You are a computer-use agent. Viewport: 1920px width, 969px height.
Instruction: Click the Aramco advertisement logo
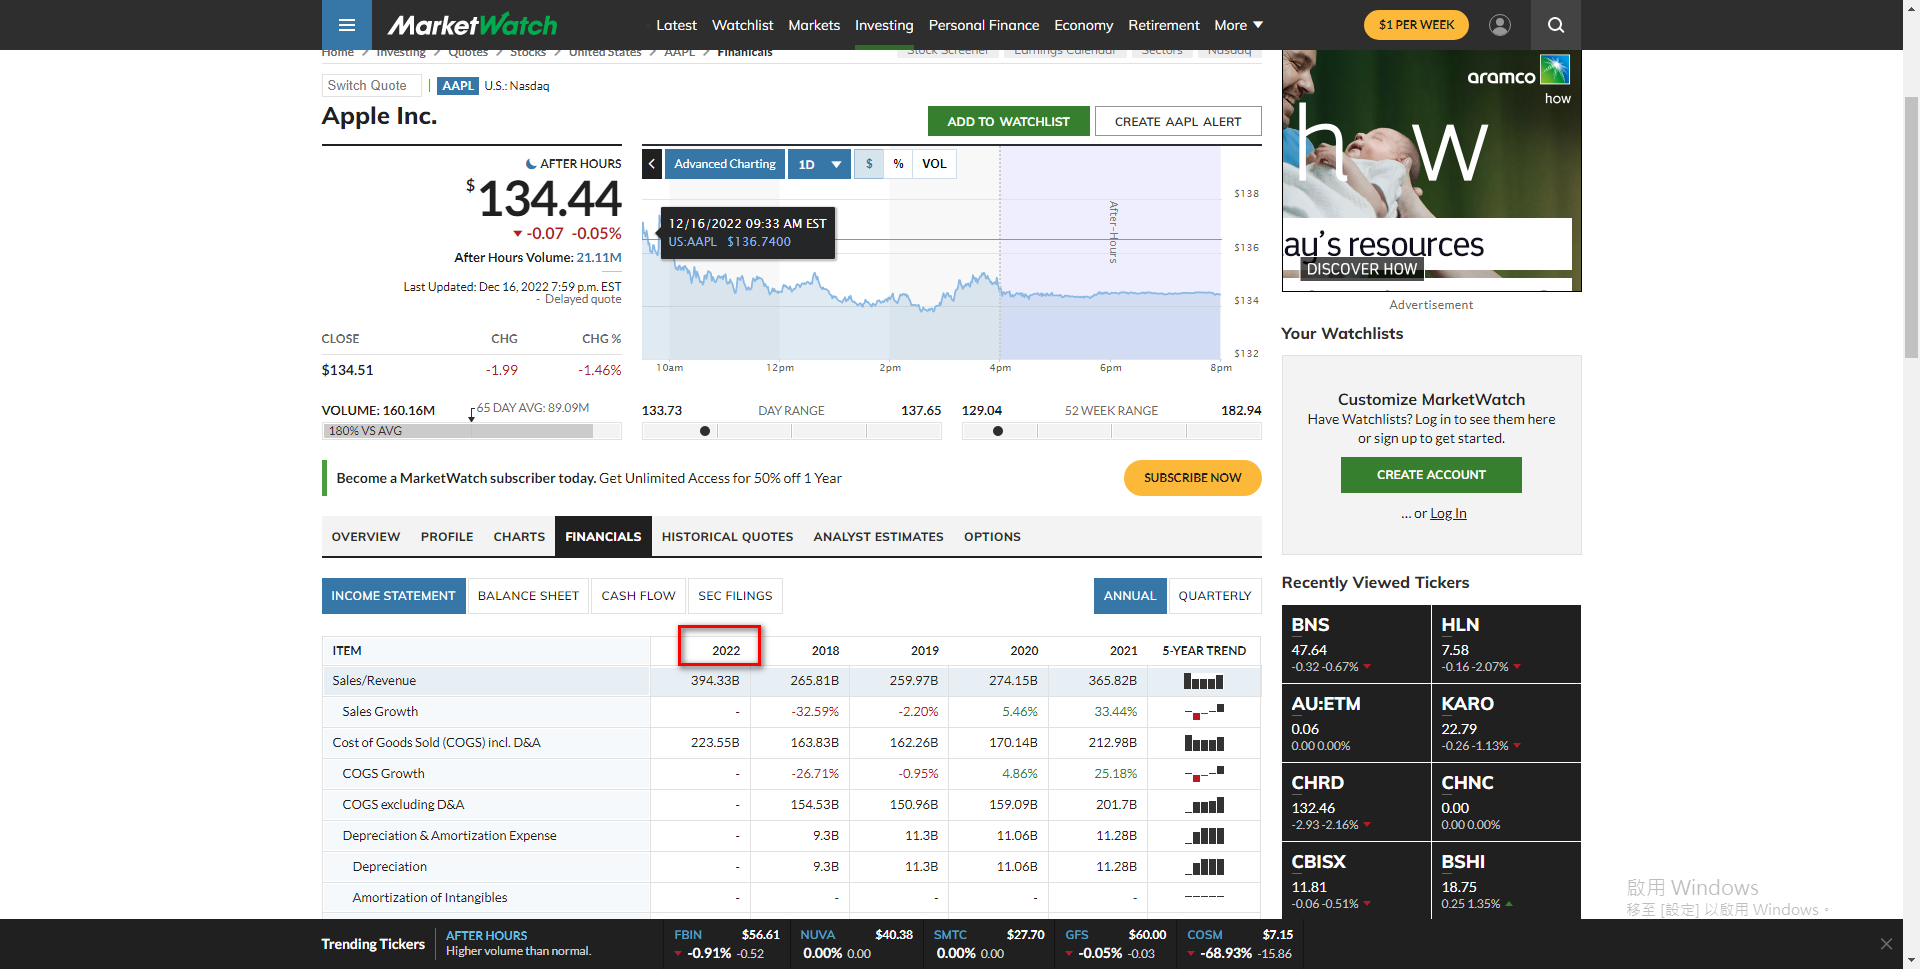tap(1518, 72)
